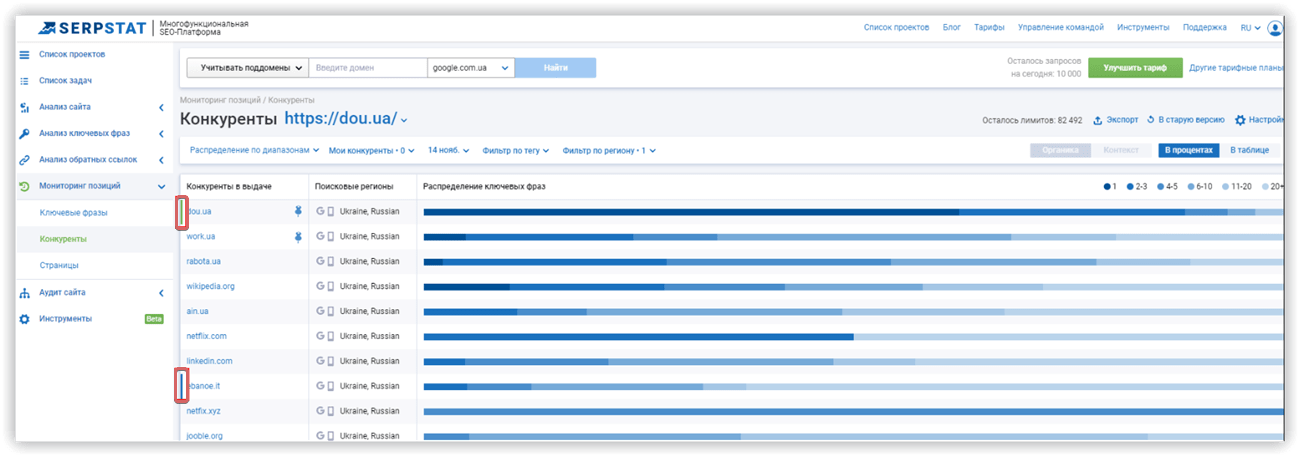Select the Органика toggle
Image resolution: width=1300 pixels, height=457 pixels.
click(1060, 150)
